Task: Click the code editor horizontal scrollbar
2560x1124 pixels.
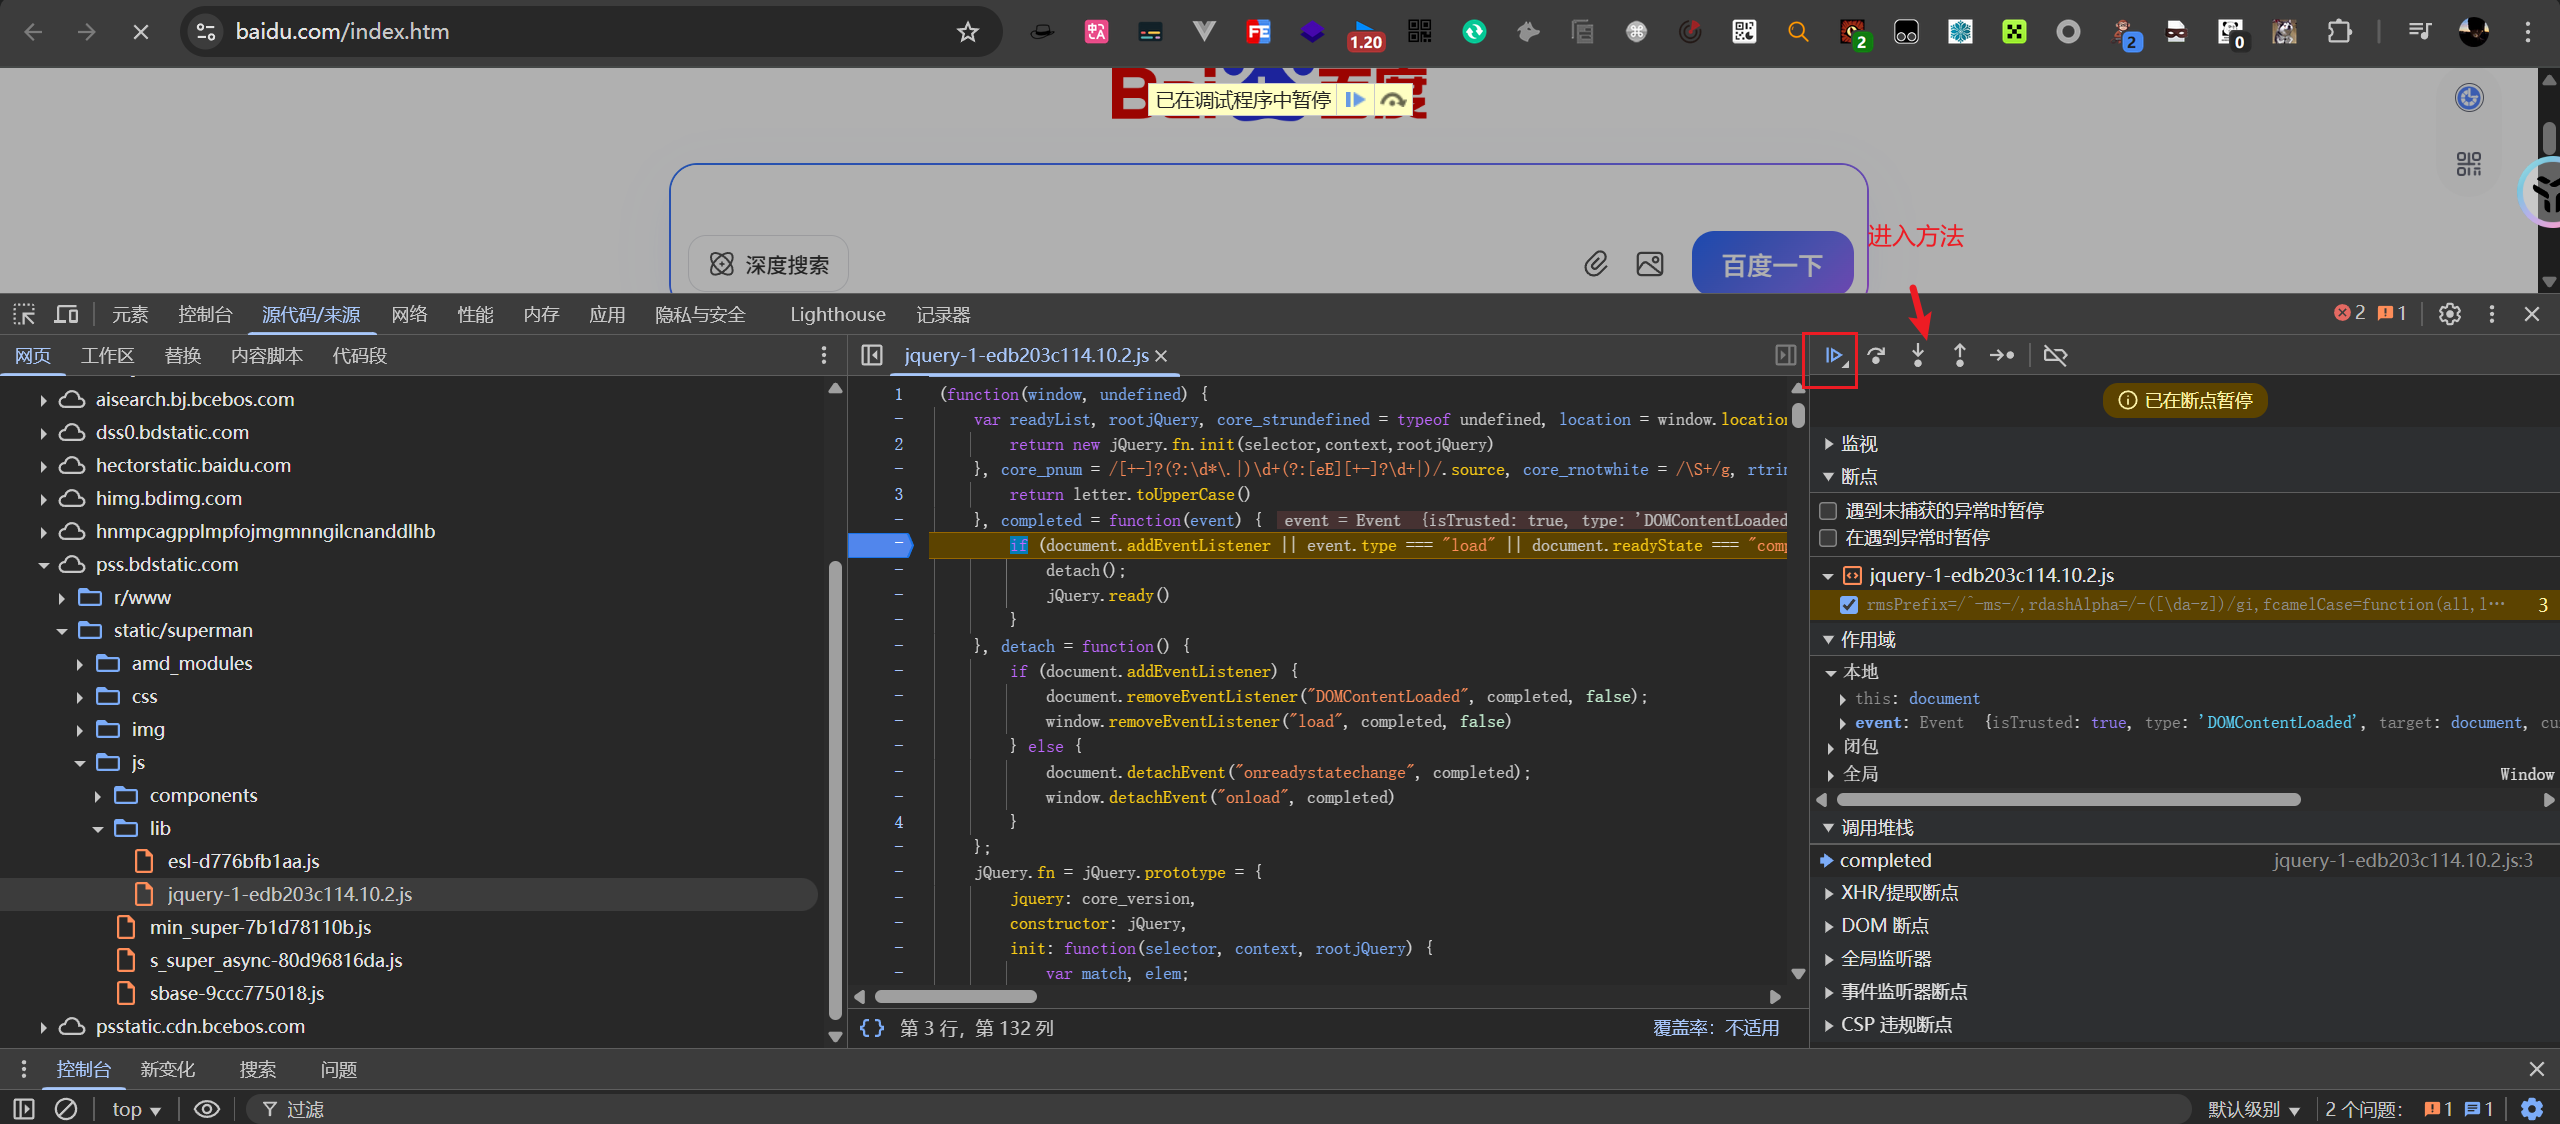Action: [955, 996]
